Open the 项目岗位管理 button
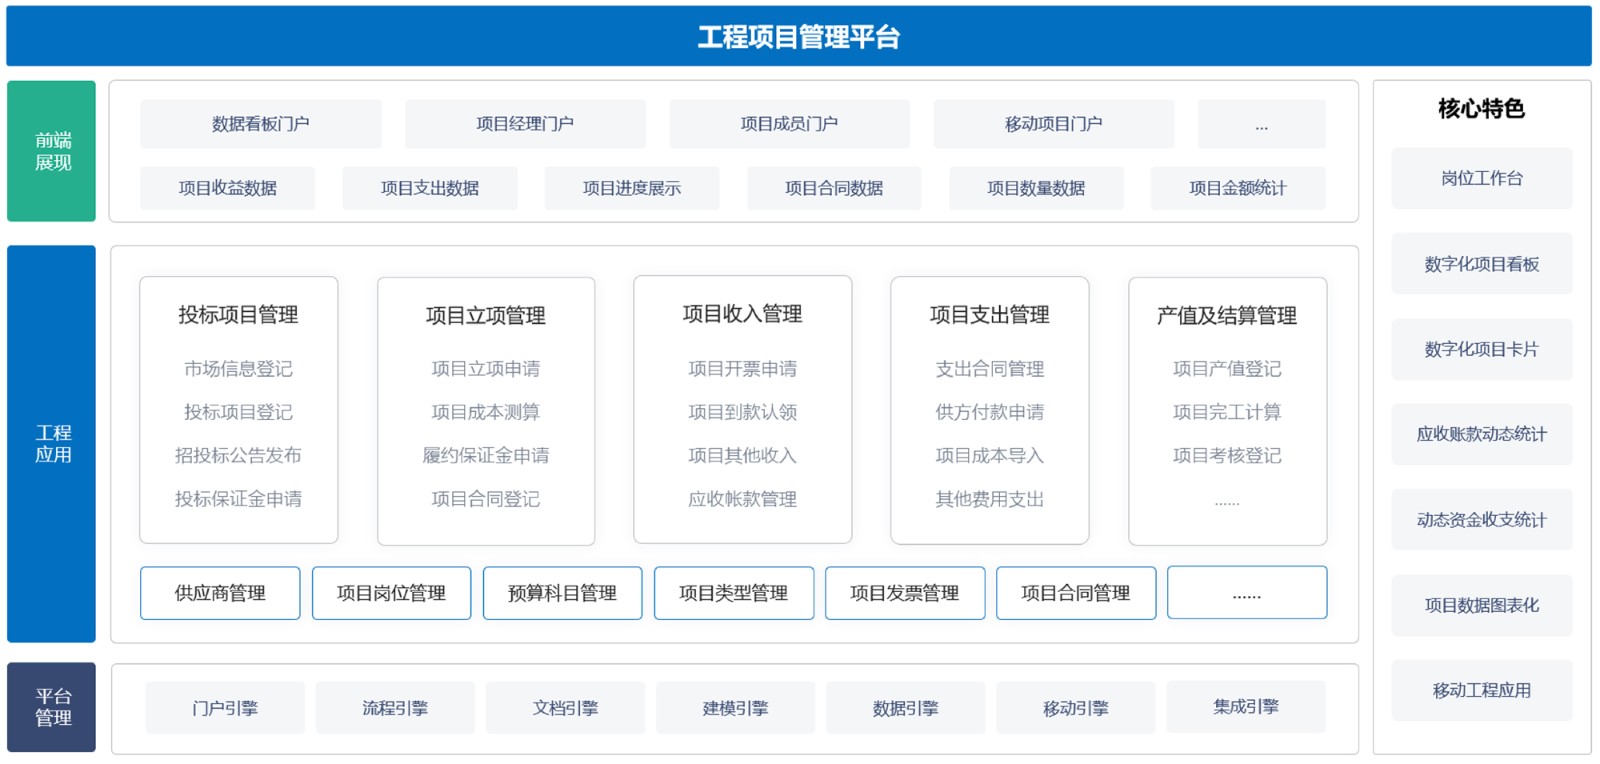The height and width of the screenshot is (764, 1600). click(x=391, y=593)
